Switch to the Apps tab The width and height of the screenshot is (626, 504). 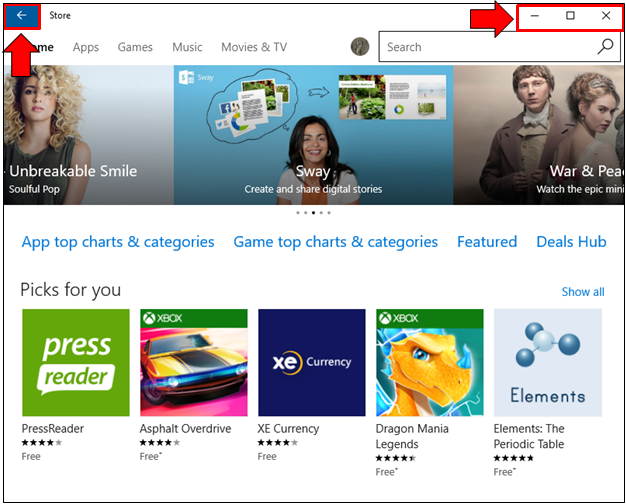point(86,47)
